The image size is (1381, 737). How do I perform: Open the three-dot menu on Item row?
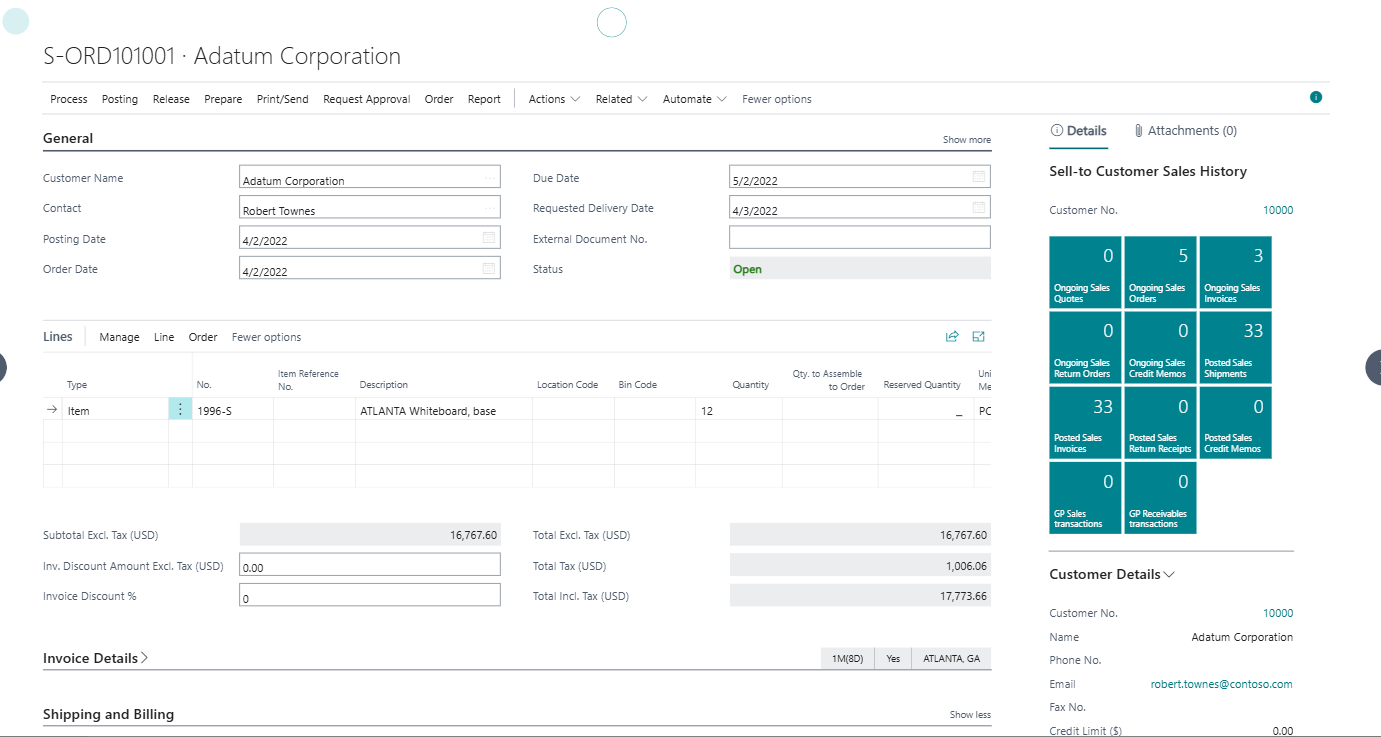pyautogui.click(x=180, y=409)
